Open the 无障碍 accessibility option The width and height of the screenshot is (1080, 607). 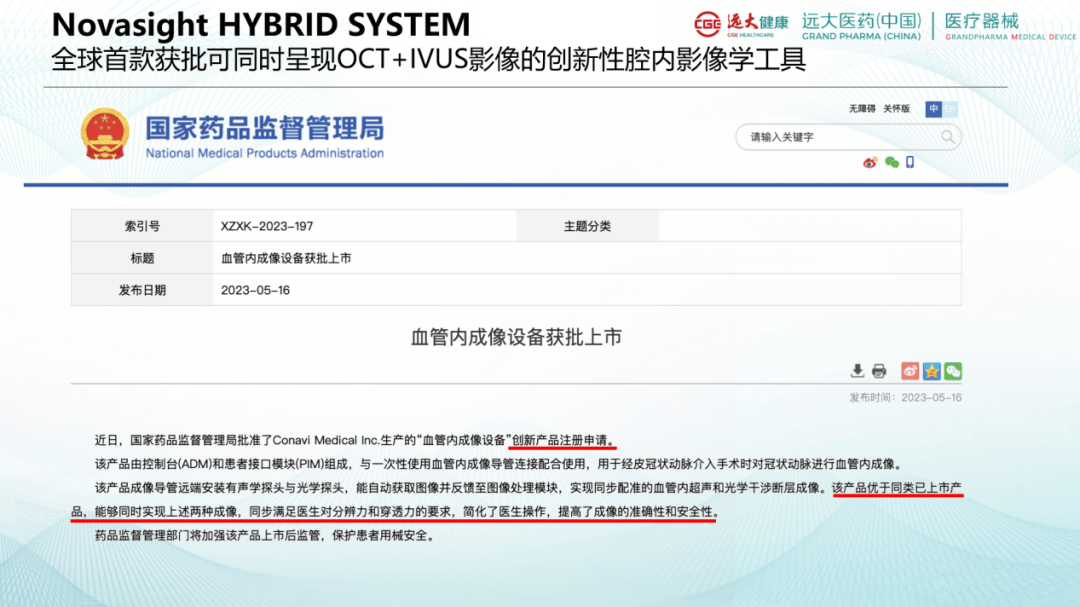pyautogui.click(x=862, y=108)
